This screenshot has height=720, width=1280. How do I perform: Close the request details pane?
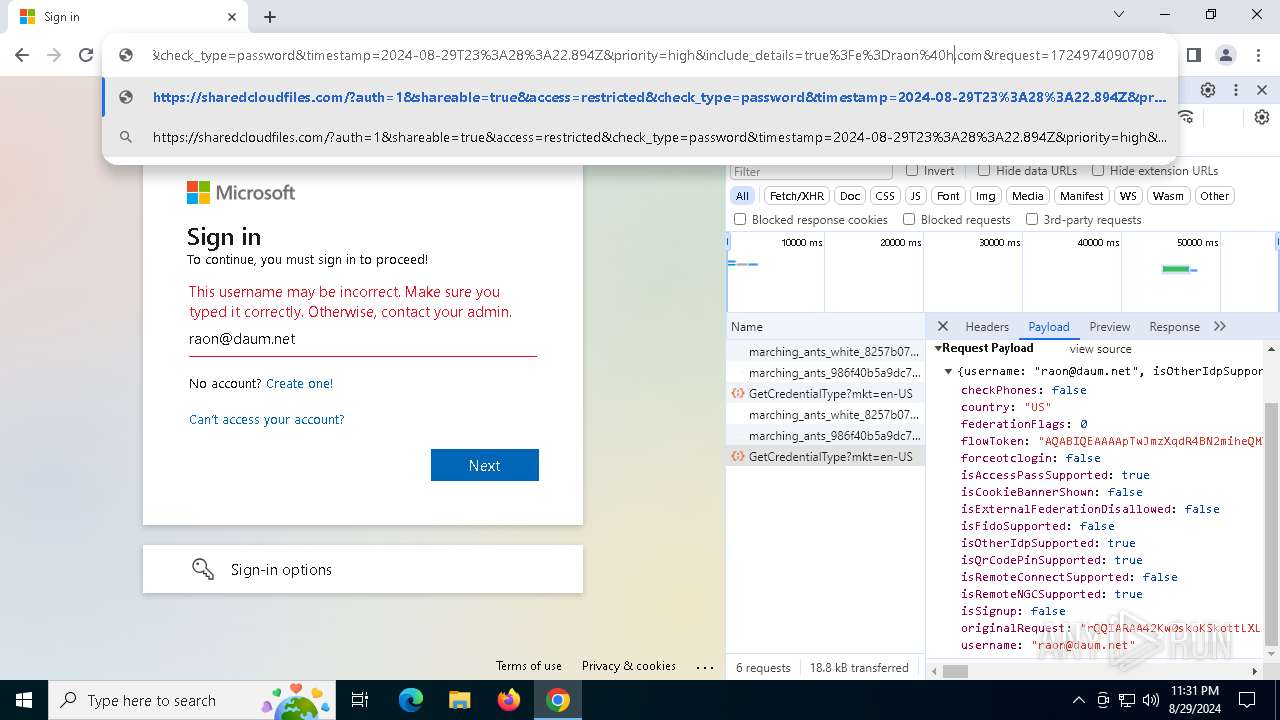942,327
